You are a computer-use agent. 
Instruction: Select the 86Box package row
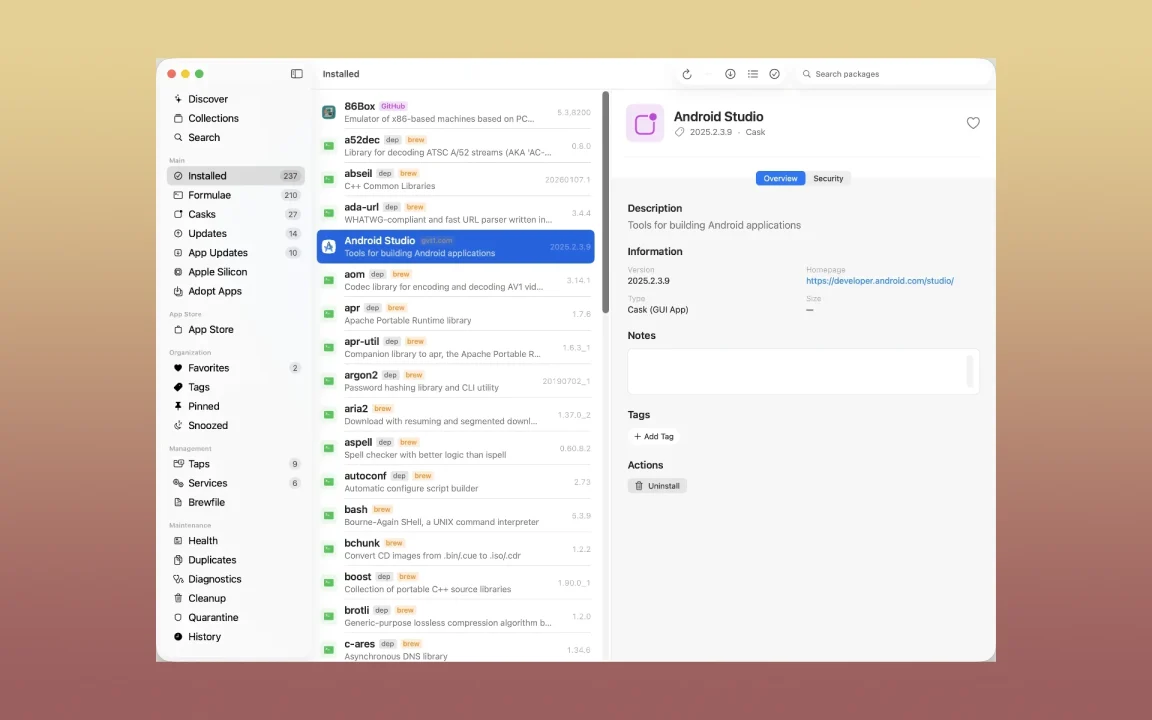pyautogui.click(x=456, y=112)
